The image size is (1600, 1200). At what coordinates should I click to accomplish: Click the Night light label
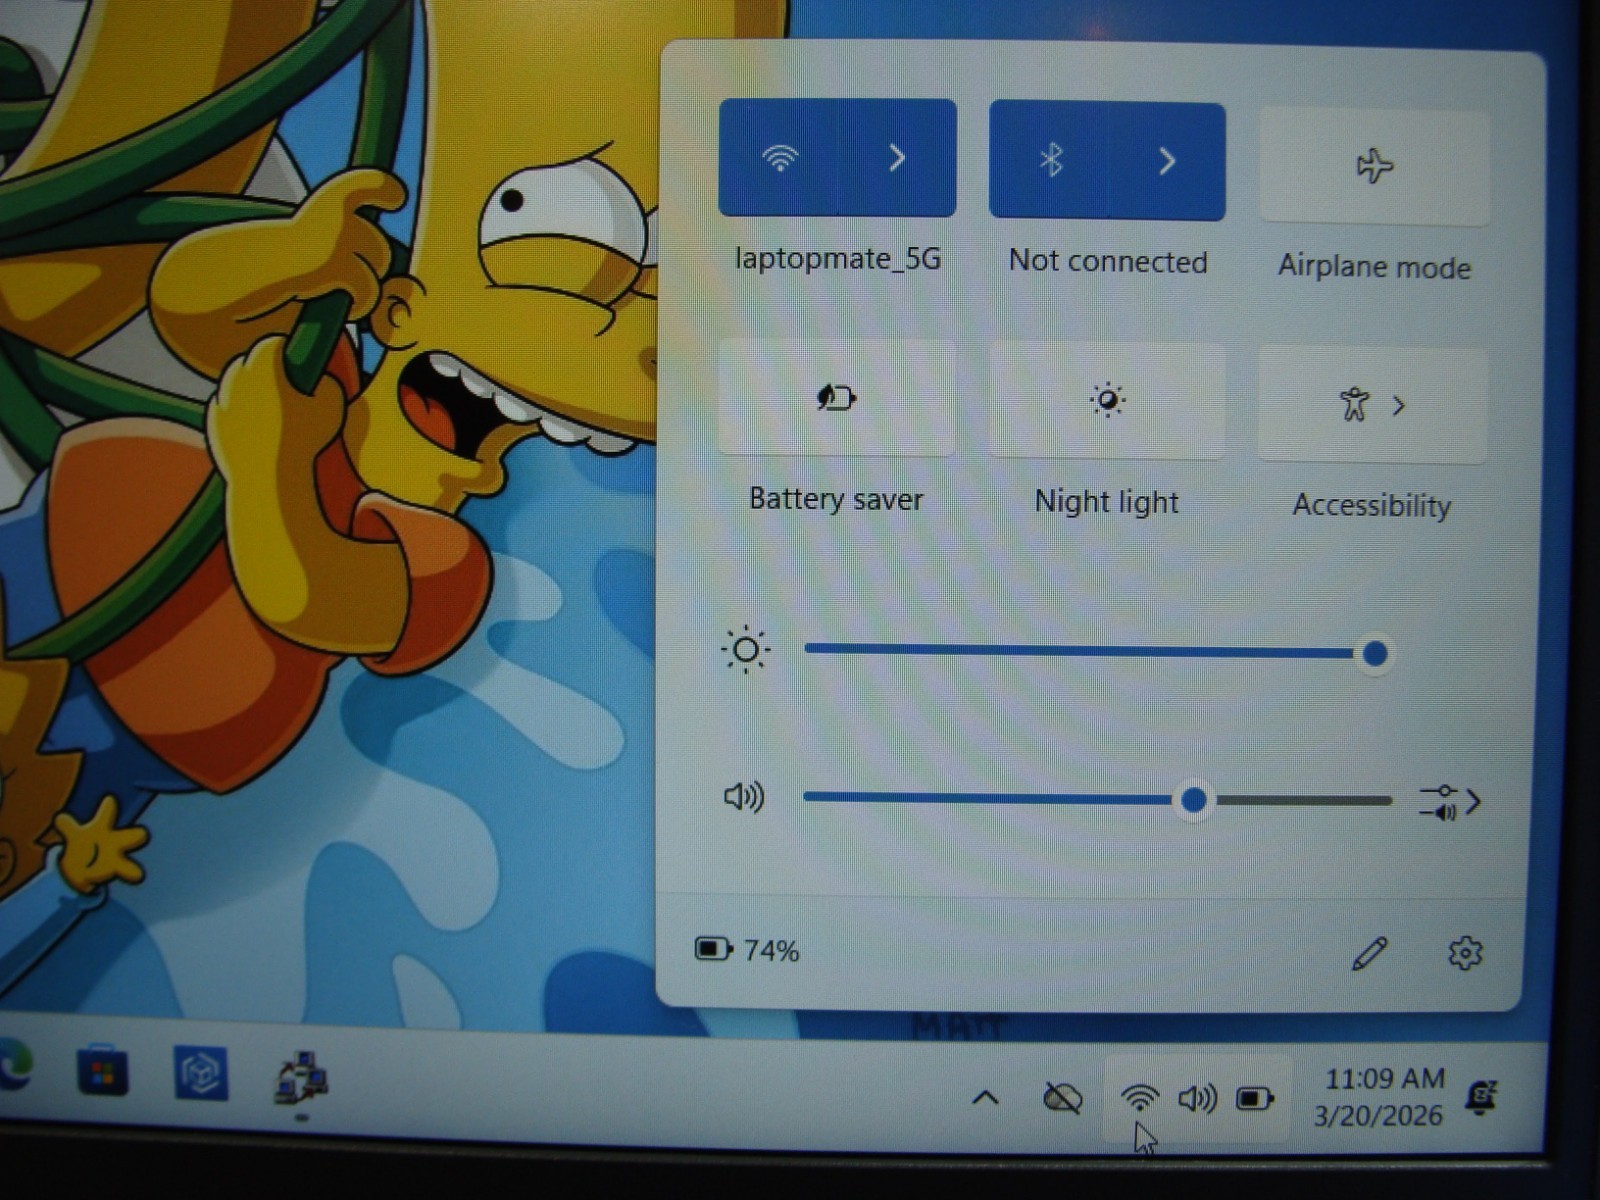tap(1107, 502)
